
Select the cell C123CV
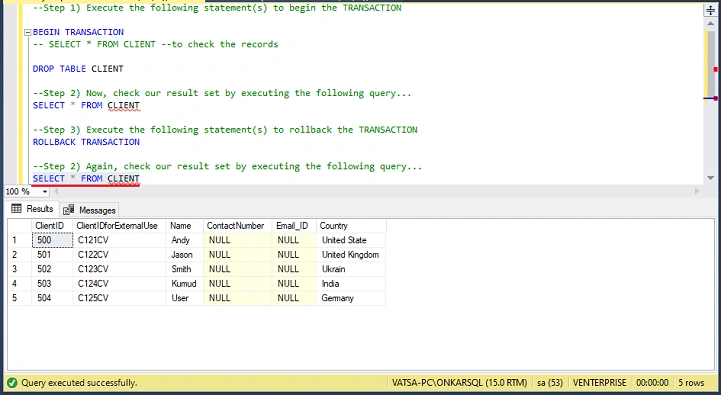coord(119,269)
